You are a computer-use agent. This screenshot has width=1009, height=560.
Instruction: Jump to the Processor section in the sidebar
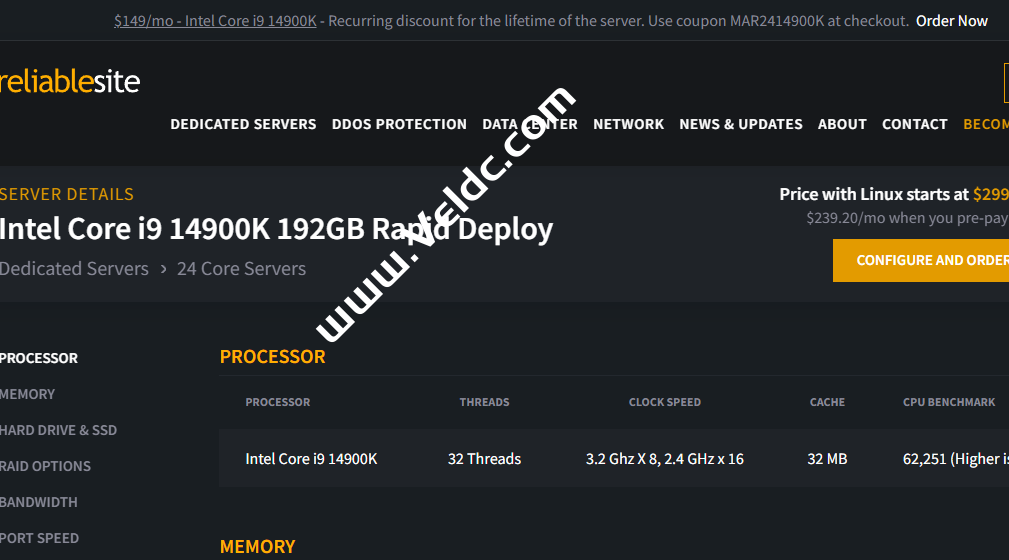click(39, 358)
